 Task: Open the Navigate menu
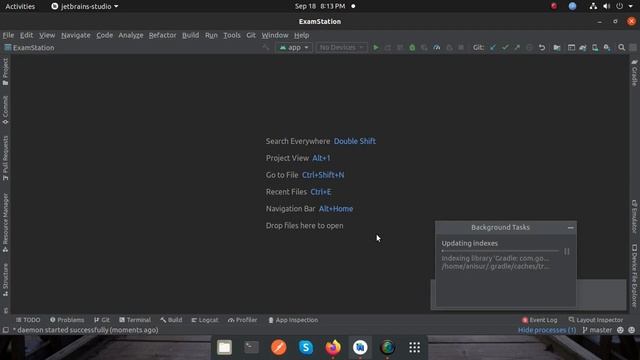coord(76,35)
